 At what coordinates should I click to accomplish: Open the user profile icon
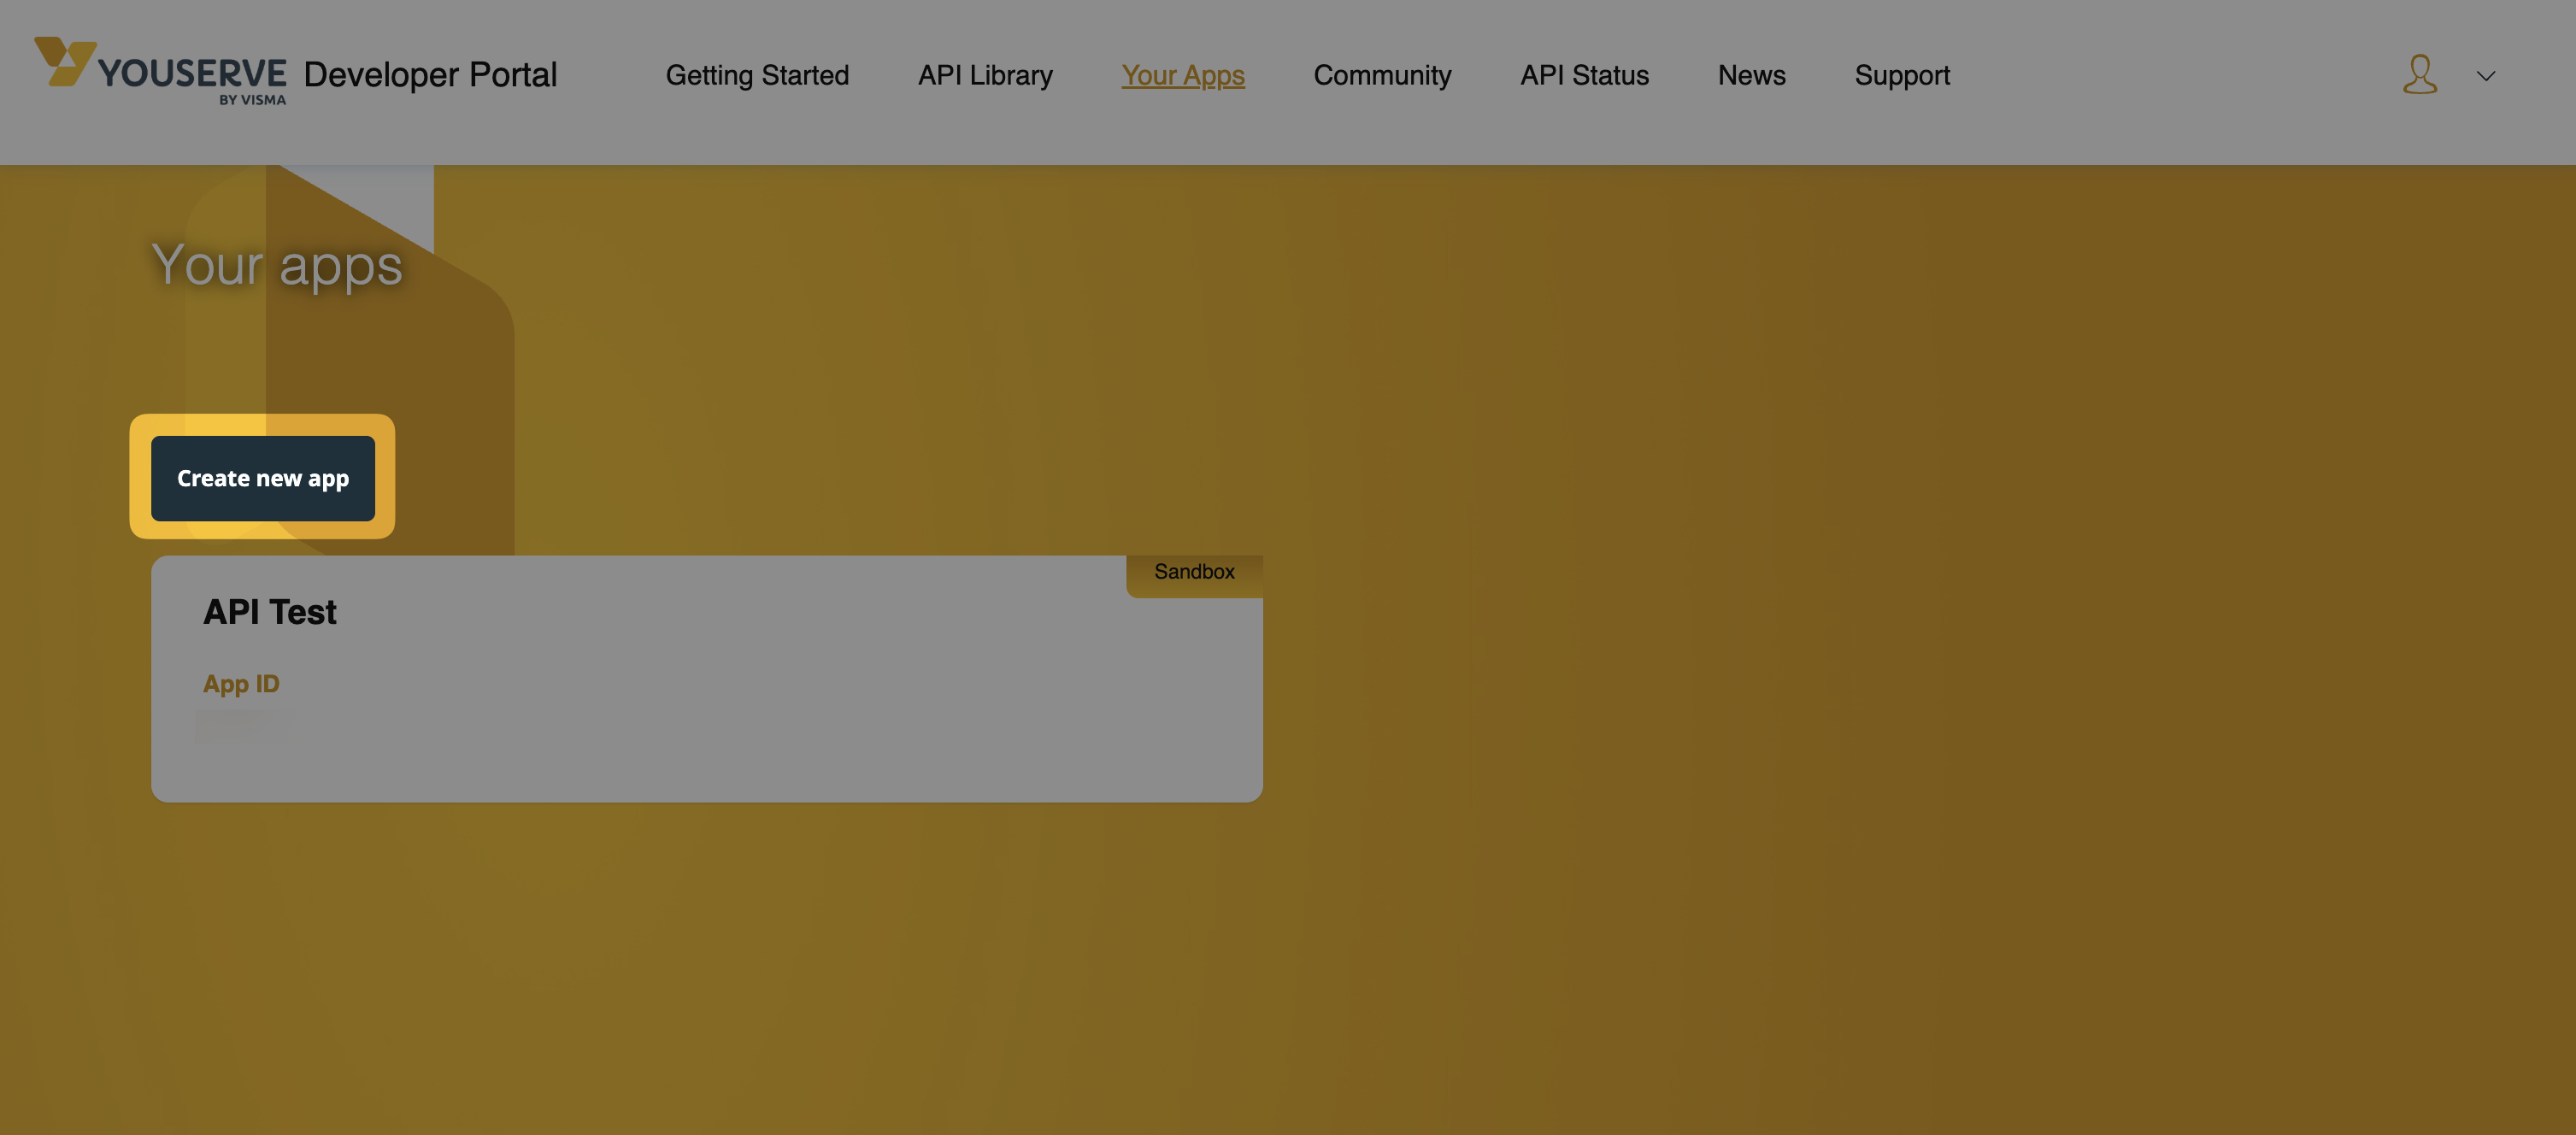[2419, 75]
